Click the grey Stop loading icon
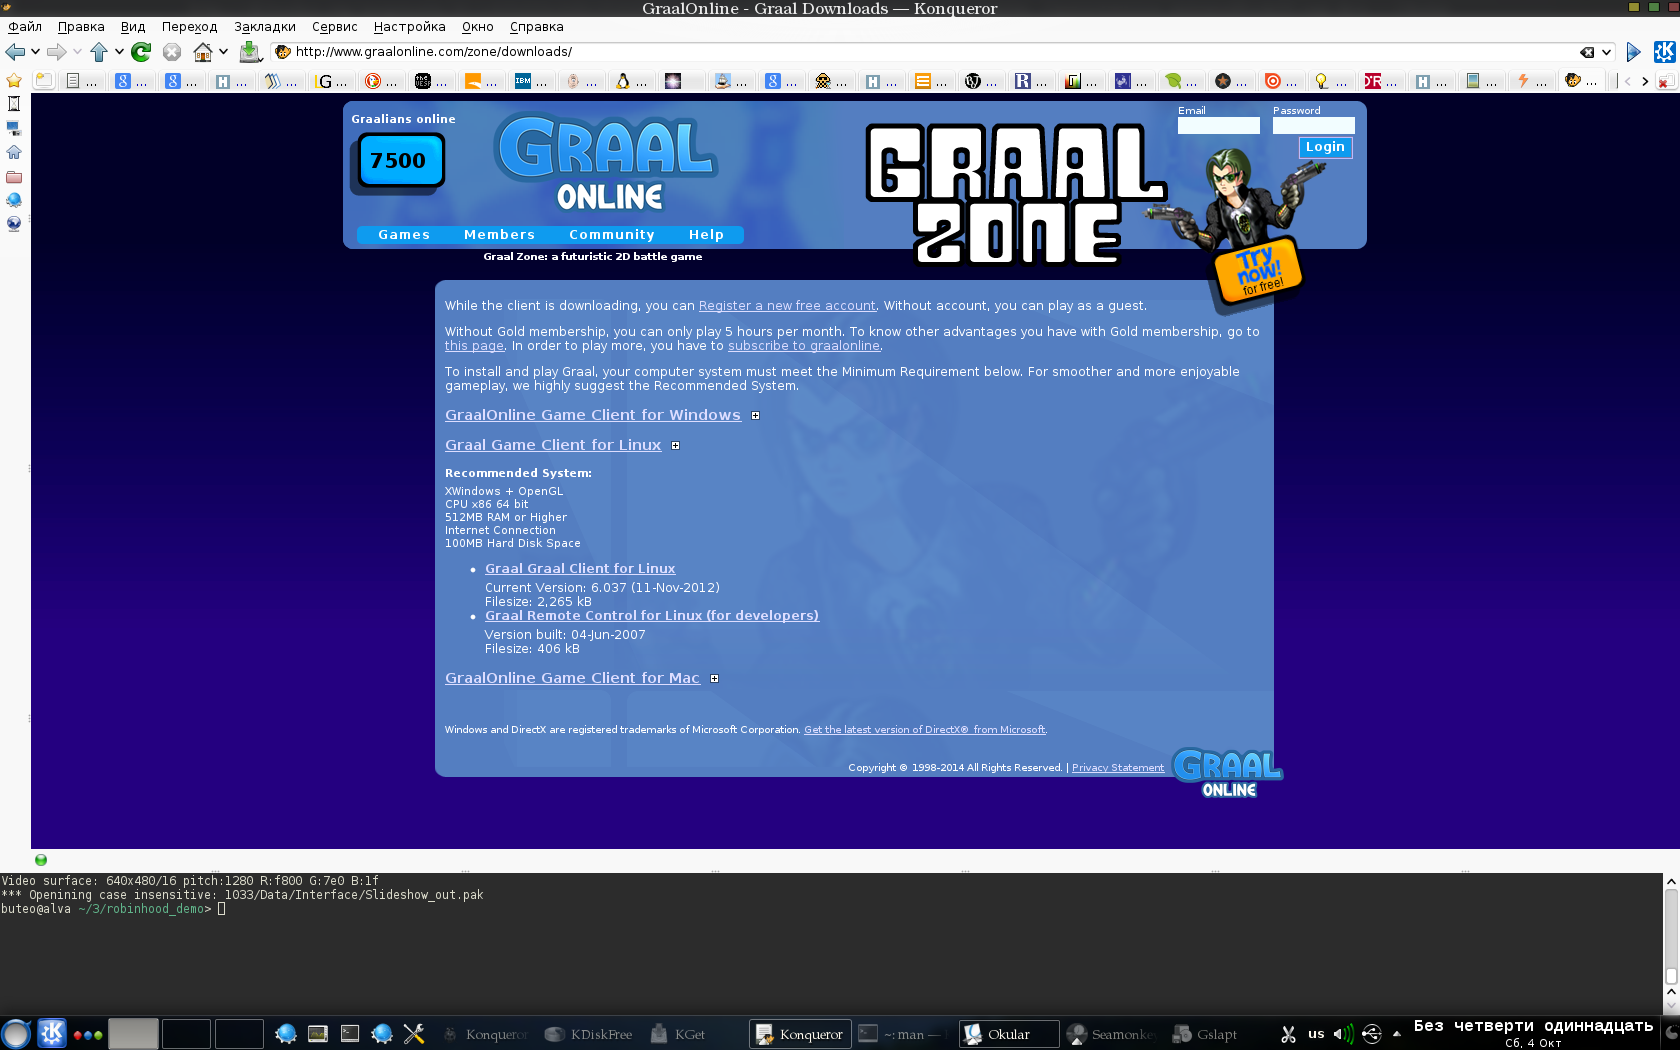This screenshot has height=1050, width=1680. coord(172,52)
